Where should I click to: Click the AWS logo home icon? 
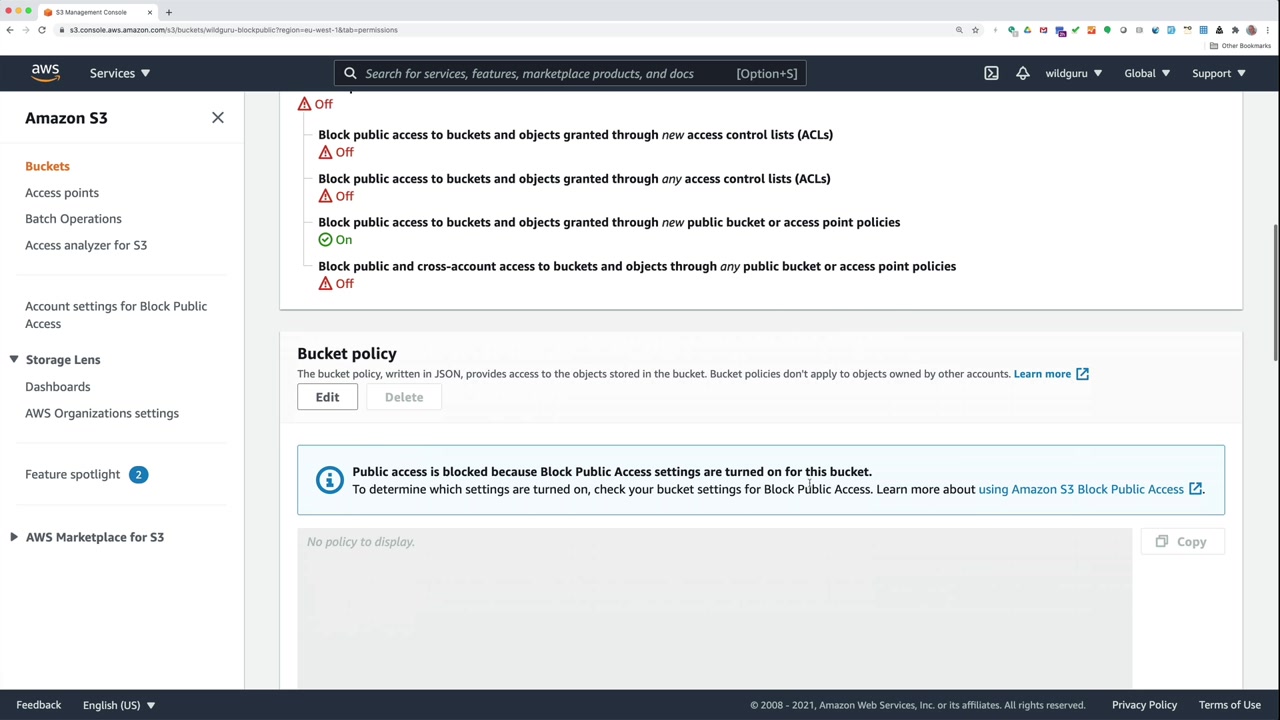45,73
